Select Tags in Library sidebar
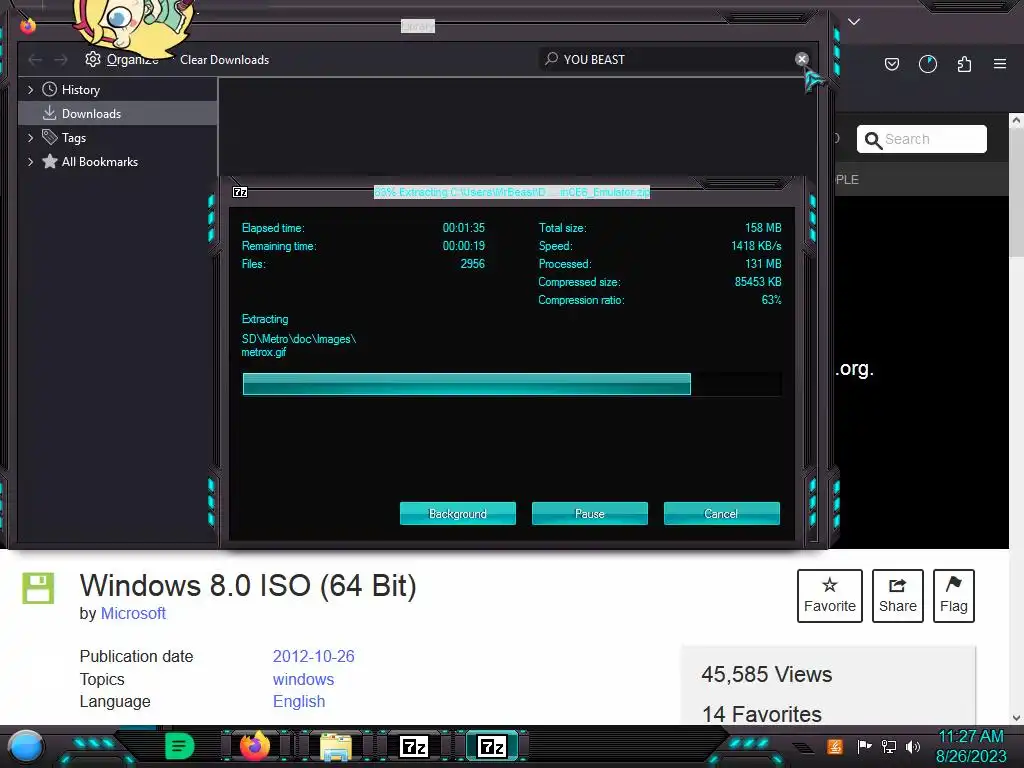Screen dimensions: 1024x768 [x=74, y=138]
